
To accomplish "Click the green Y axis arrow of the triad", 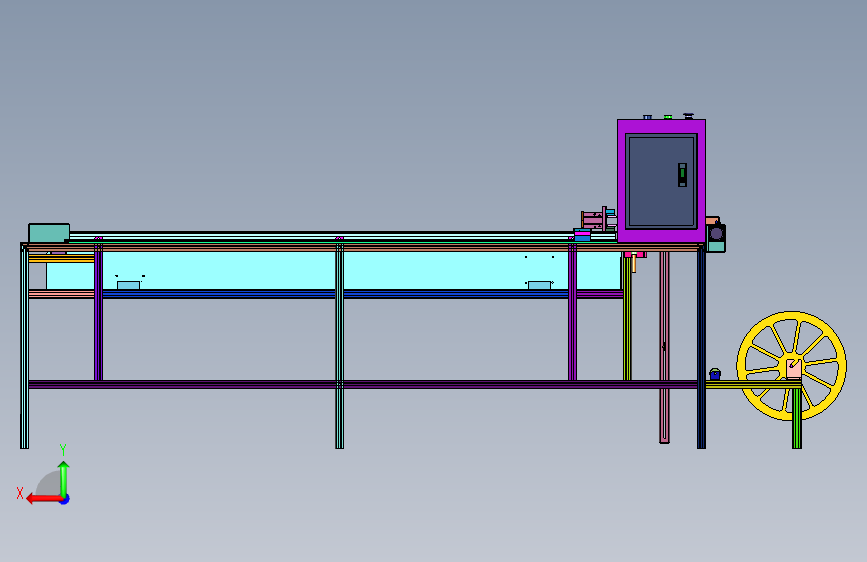I will pos(64,479).
